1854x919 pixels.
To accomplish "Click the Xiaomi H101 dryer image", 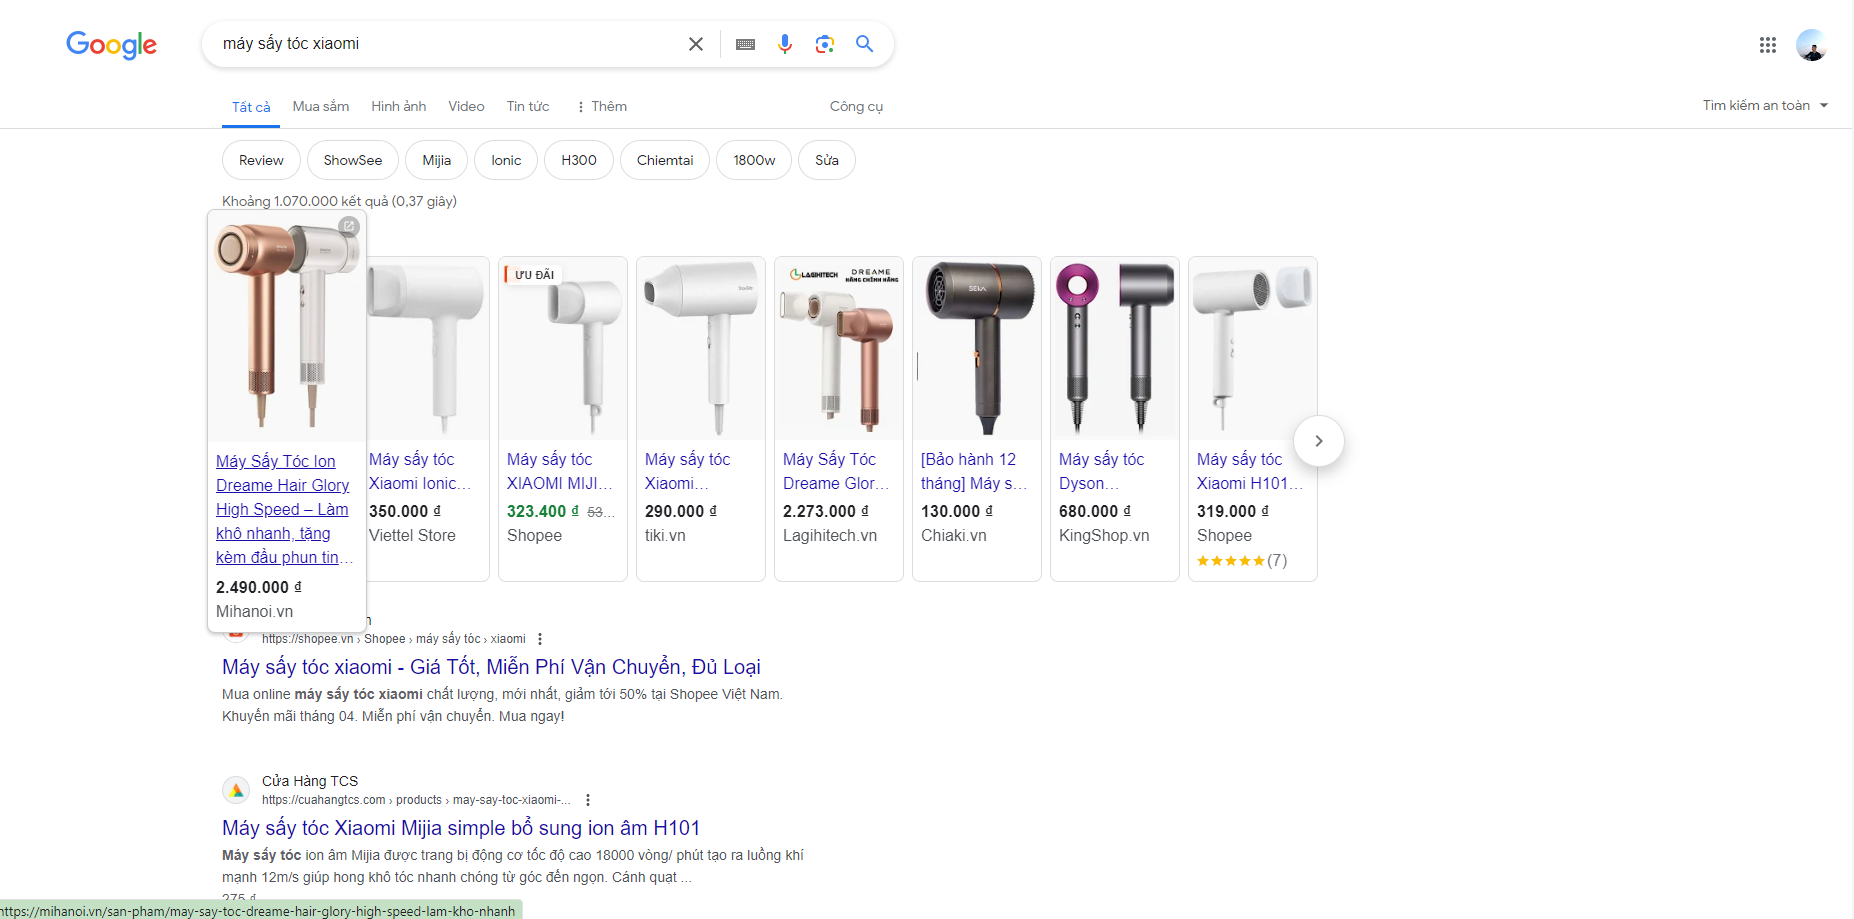I will click(1253, 348).
